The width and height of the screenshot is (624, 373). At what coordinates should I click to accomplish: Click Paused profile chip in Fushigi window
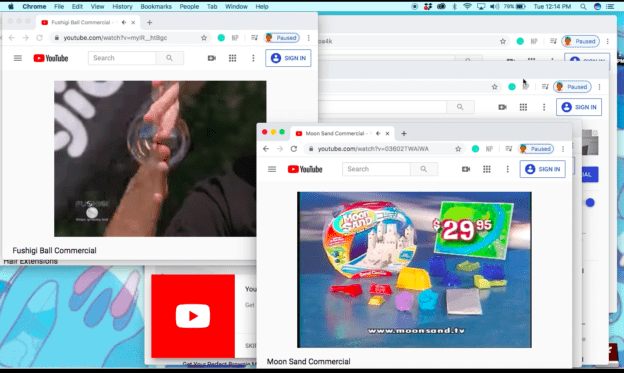(x=282, y=38)
